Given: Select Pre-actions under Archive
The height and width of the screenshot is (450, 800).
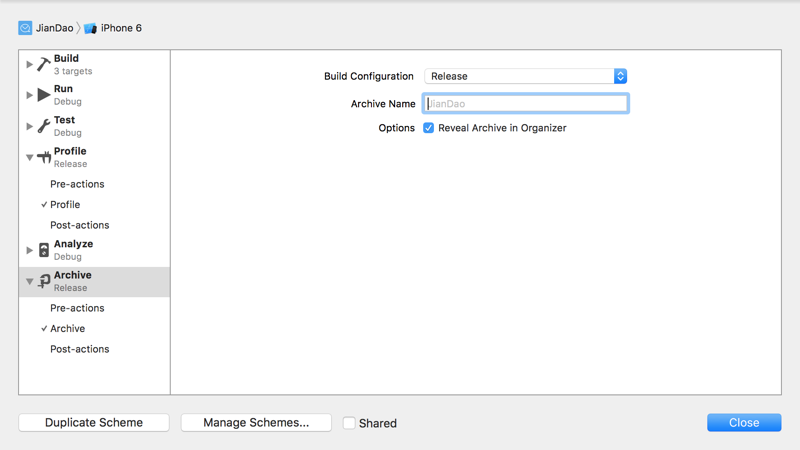Looking at the screenshot, I should coord(77,308).
